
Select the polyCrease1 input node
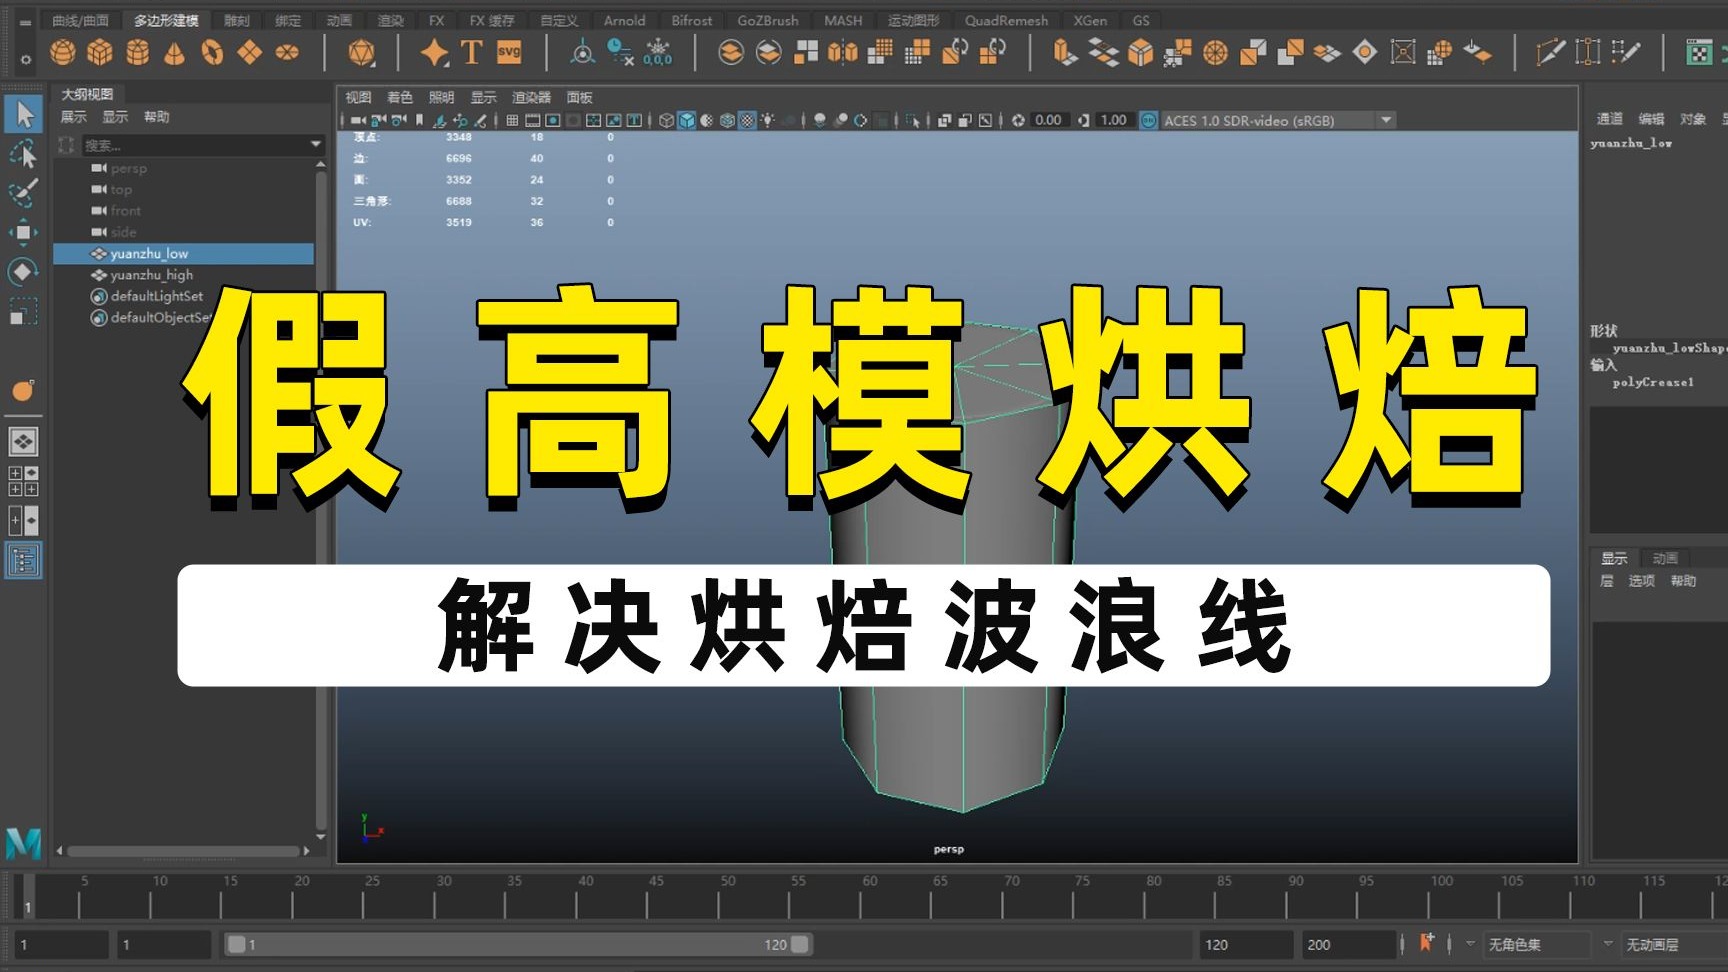(1653, 383)
